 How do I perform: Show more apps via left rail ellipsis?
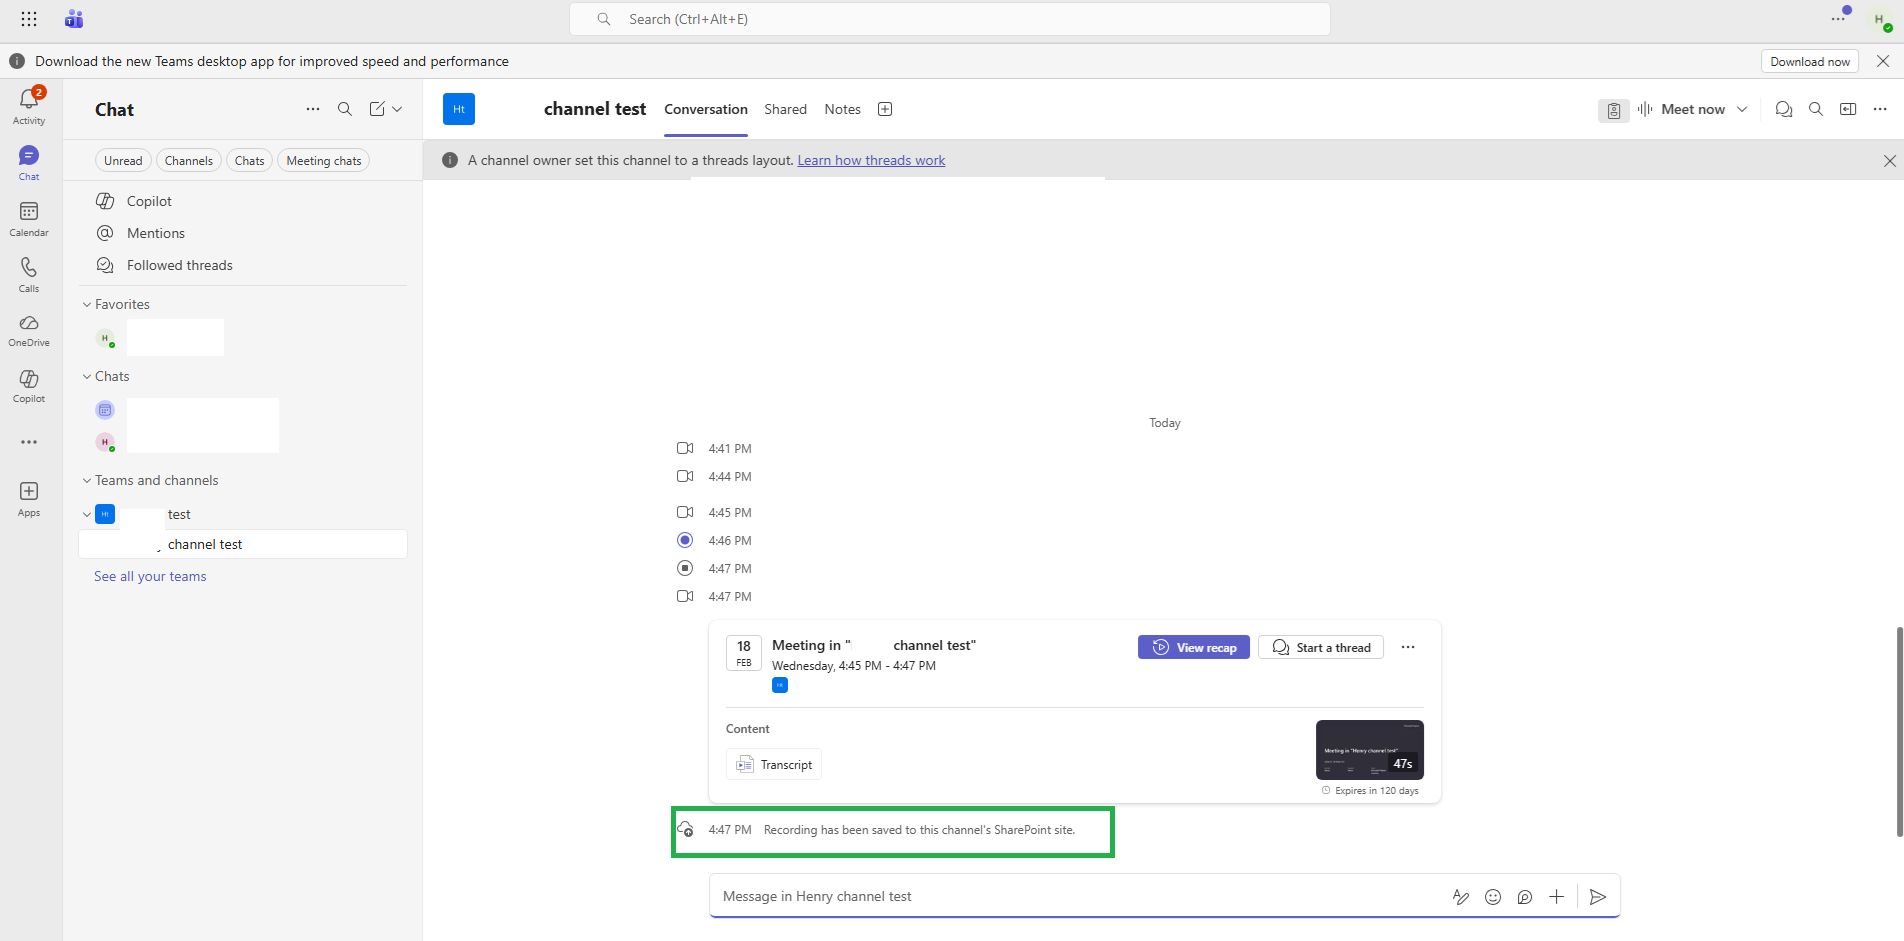[29, 442]
